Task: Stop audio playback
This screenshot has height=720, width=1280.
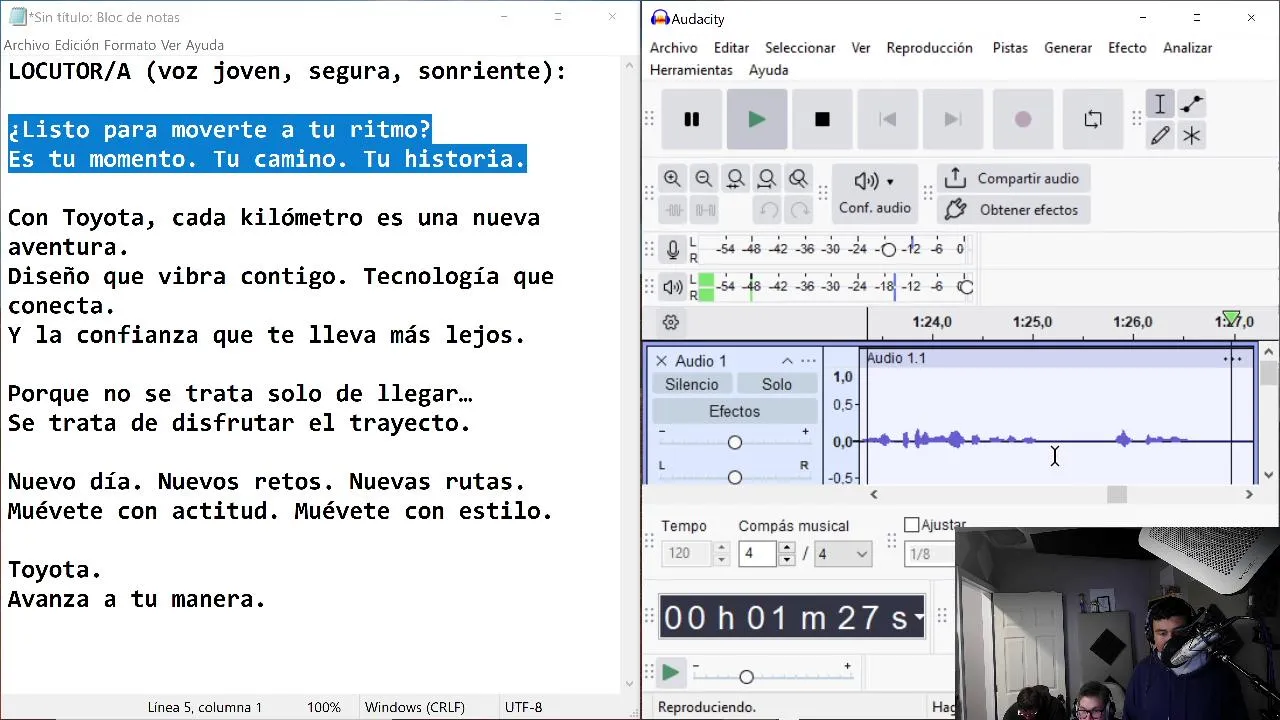Action: [x=822, y=119]
